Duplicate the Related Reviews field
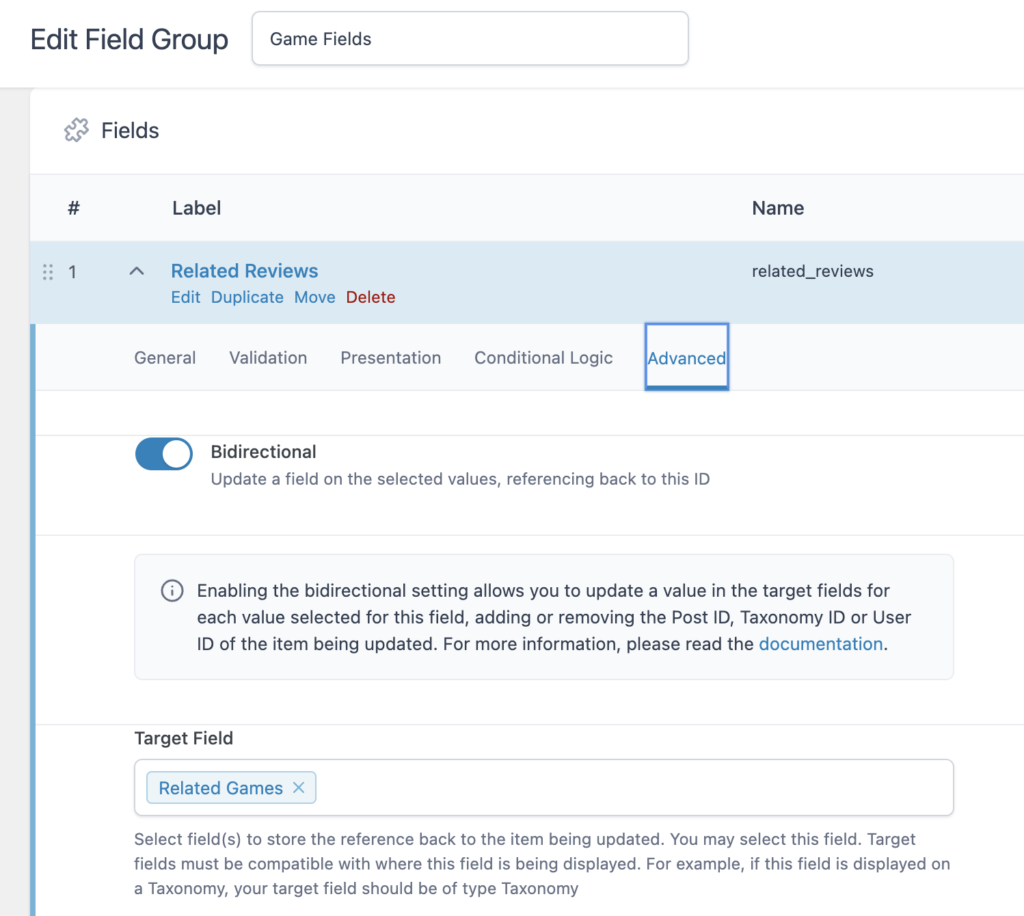This screenshot has width=1024, height=916. tap(247, 297)
